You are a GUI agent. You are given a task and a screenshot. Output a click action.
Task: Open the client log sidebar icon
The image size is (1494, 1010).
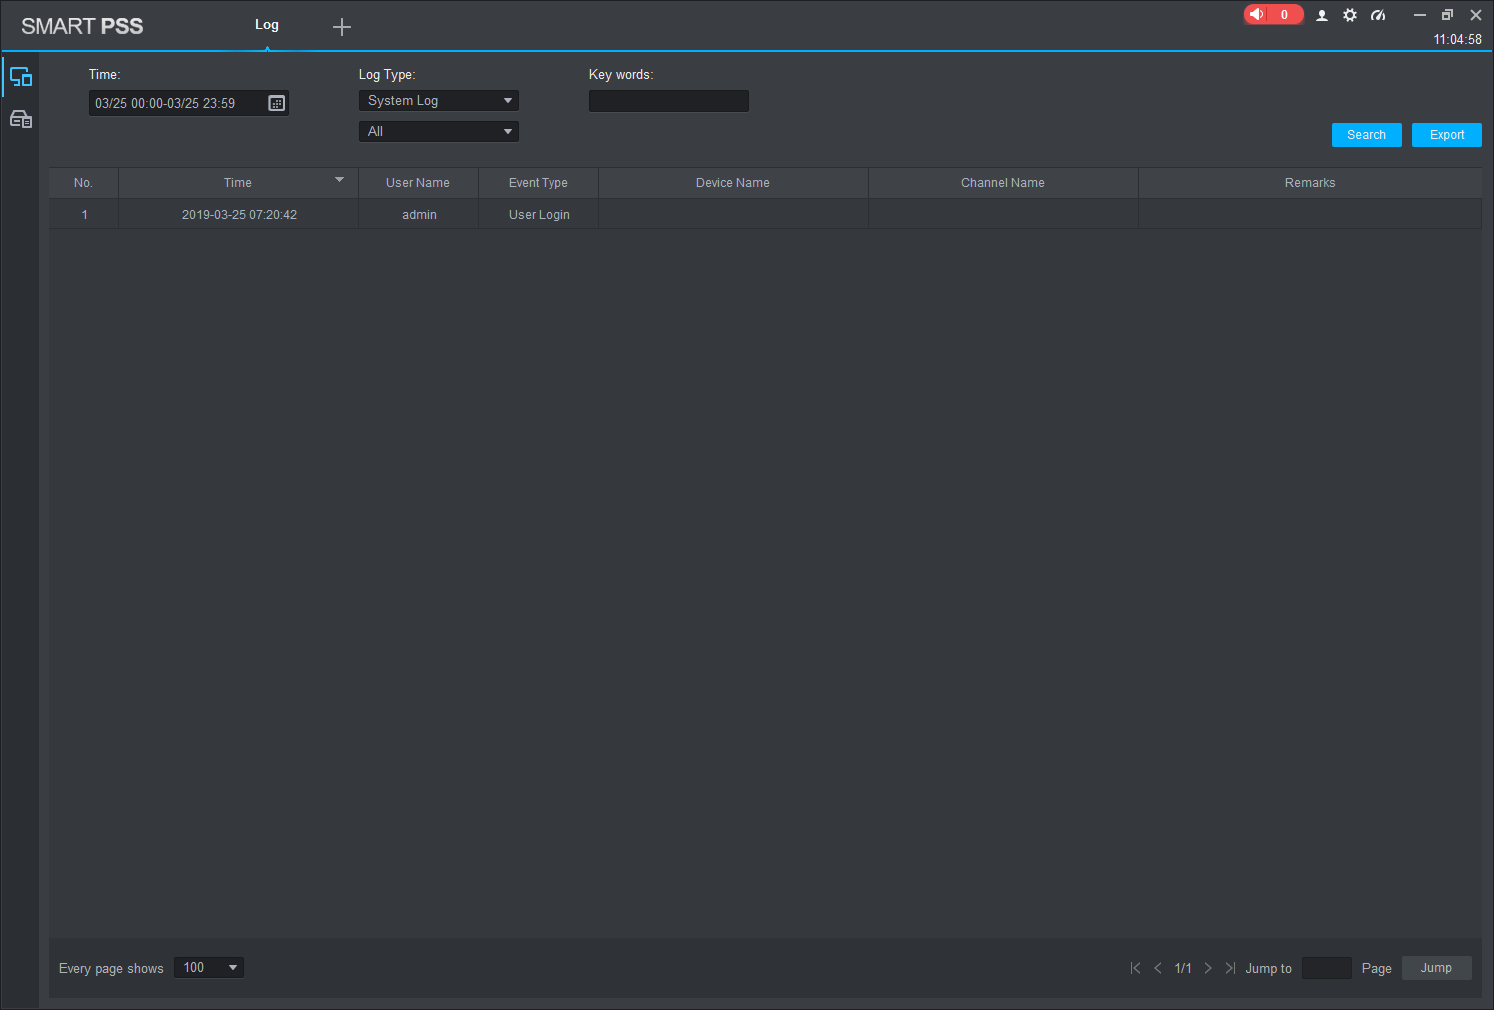coord(21,77)
